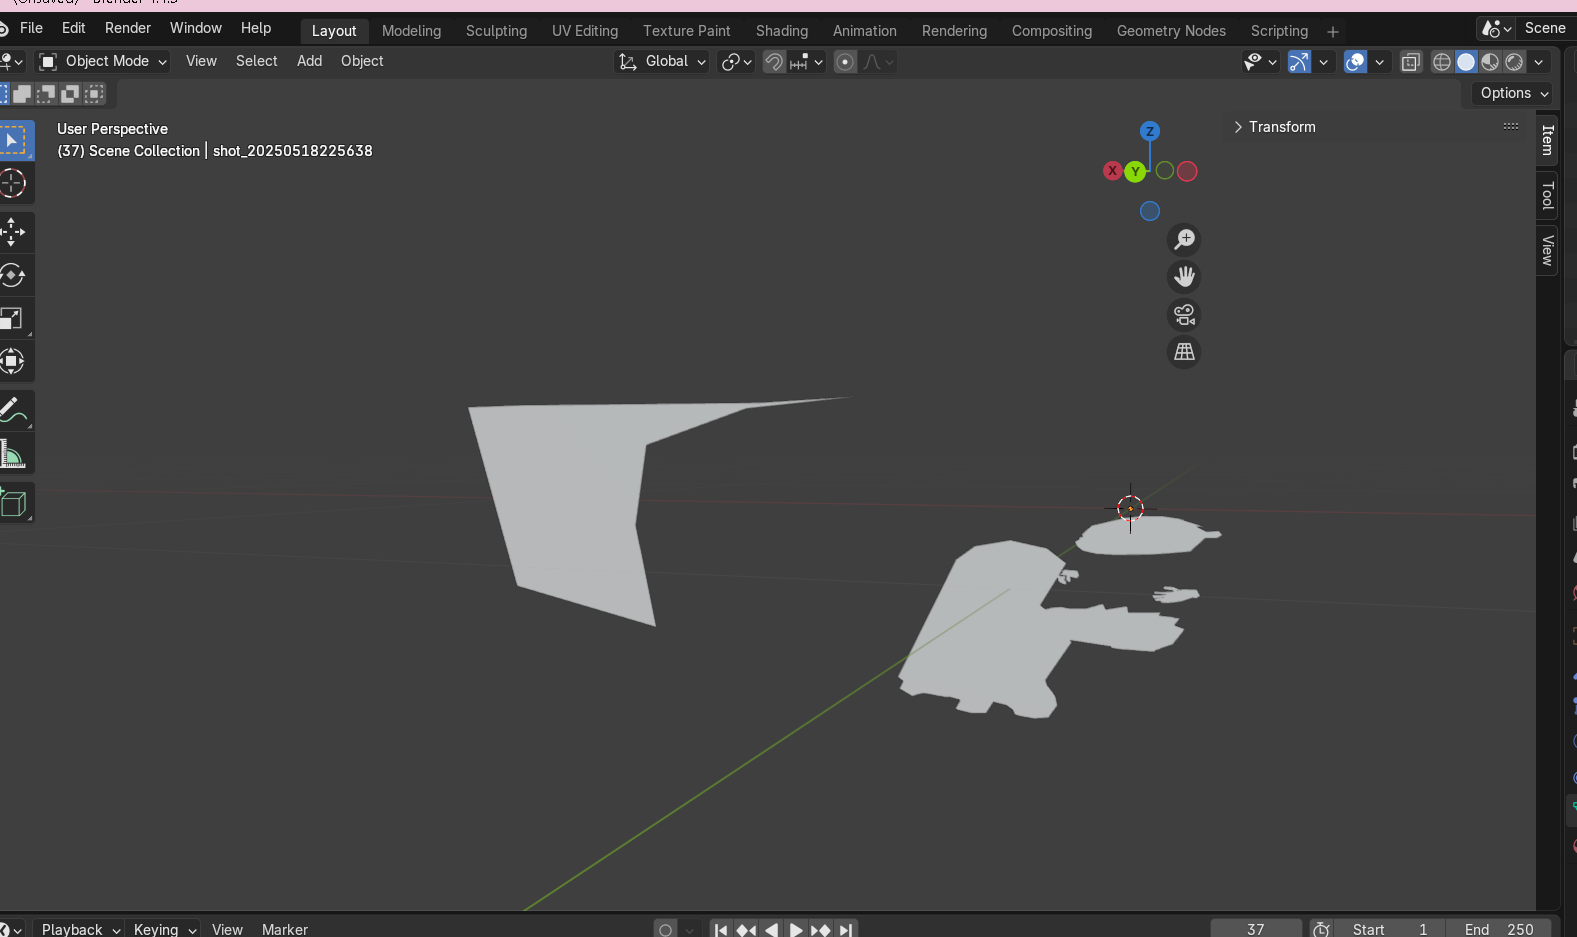Switch to the Sculpting workspace tab
This screenshot has width=1577, height=937.
pyautogui.click(x=496, y=31)
